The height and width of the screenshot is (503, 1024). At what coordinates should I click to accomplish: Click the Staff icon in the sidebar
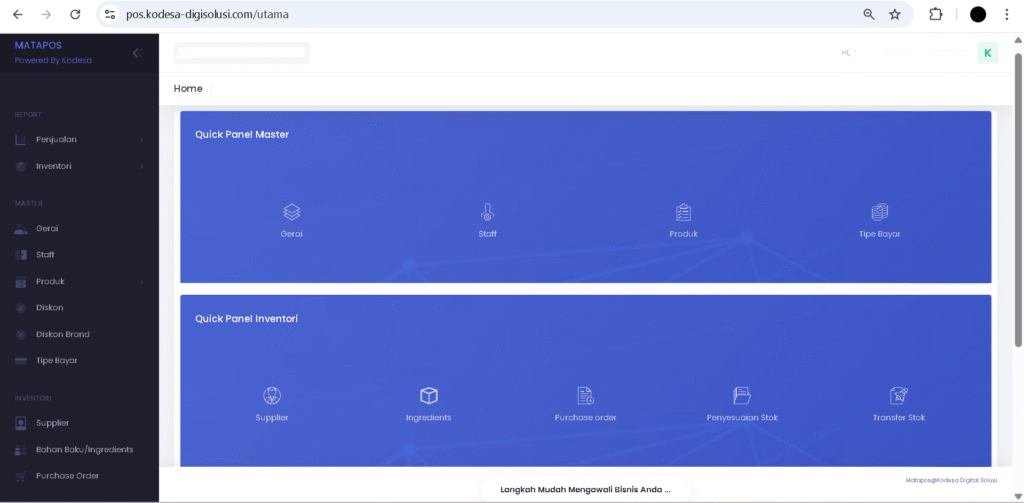21,255
